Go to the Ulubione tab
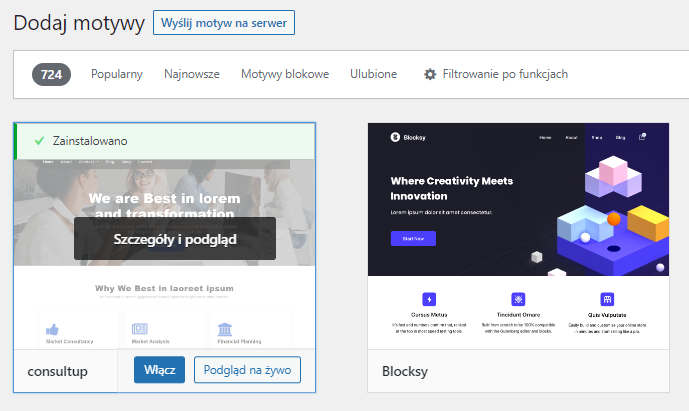The width and height of the screenshot is (689, 411). pos(373,74)
